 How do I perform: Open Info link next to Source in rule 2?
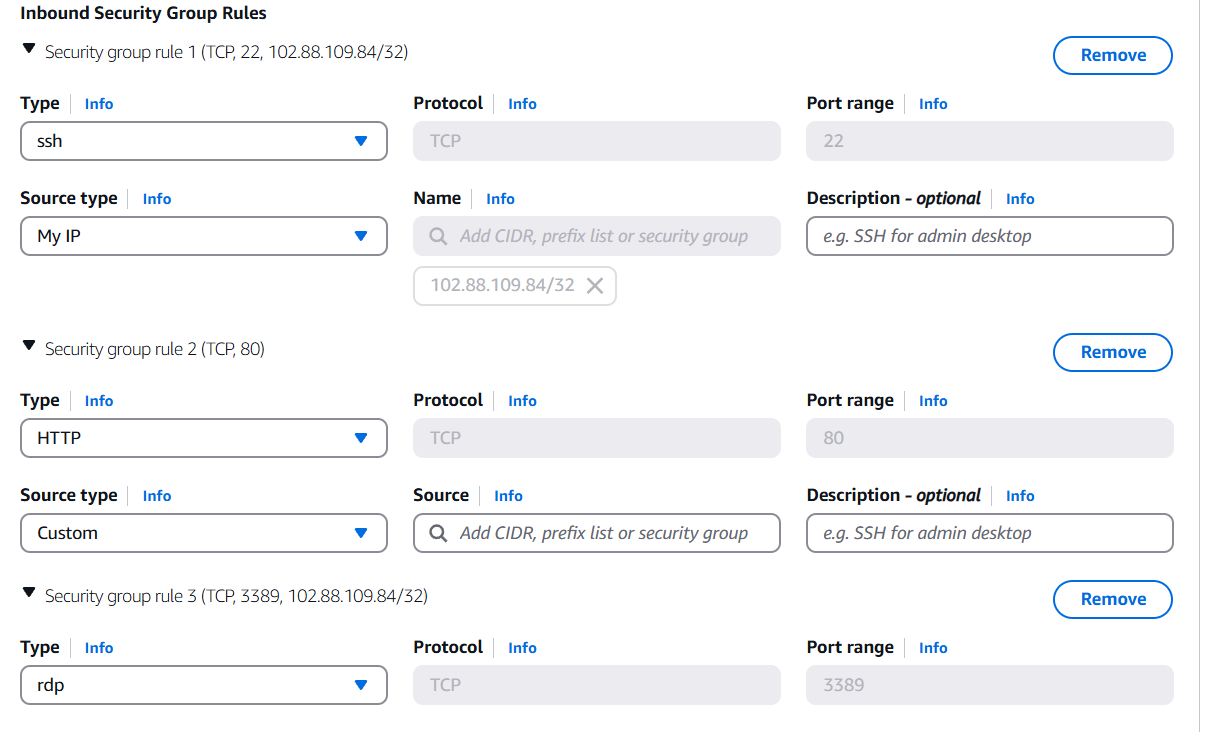coord(508,496)
